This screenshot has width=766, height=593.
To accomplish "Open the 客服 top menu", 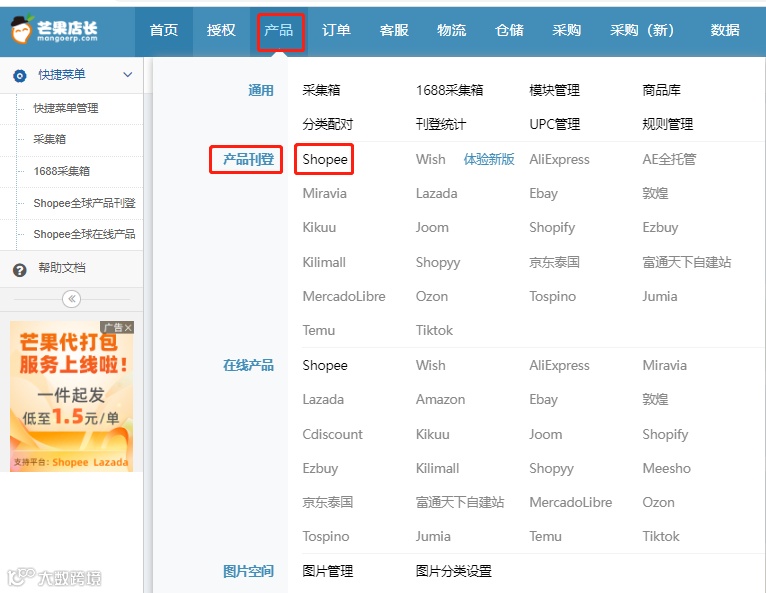I will point(394,30).
